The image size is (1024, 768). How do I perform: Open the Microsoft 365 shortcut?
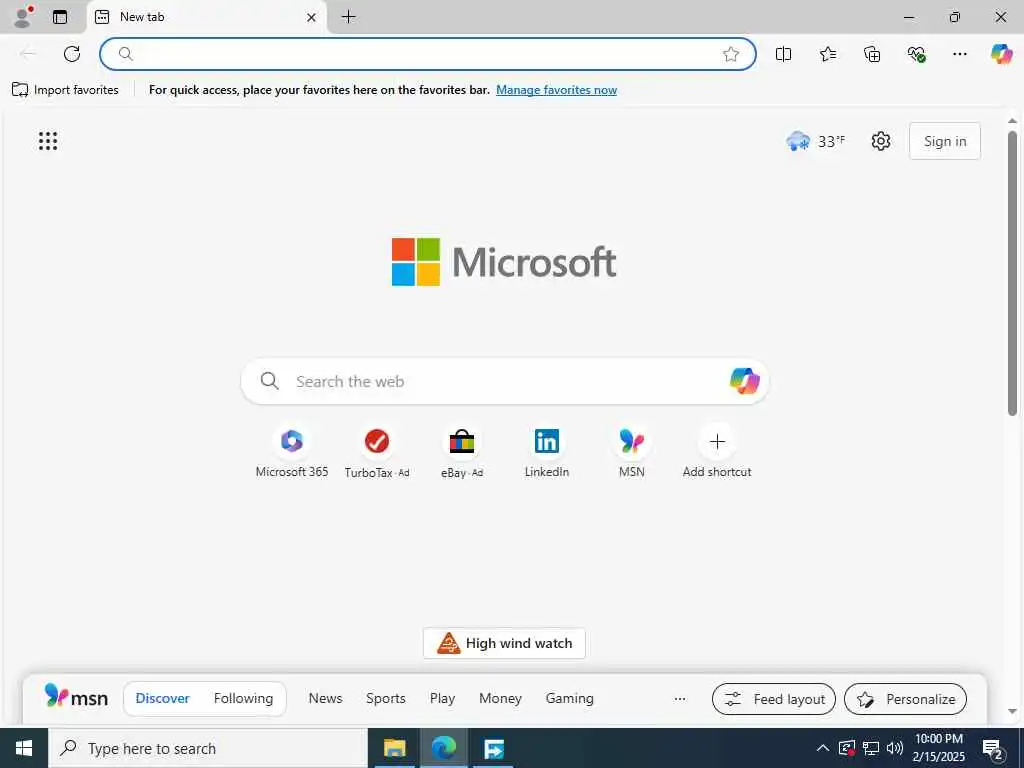click(x=292, y=451)
